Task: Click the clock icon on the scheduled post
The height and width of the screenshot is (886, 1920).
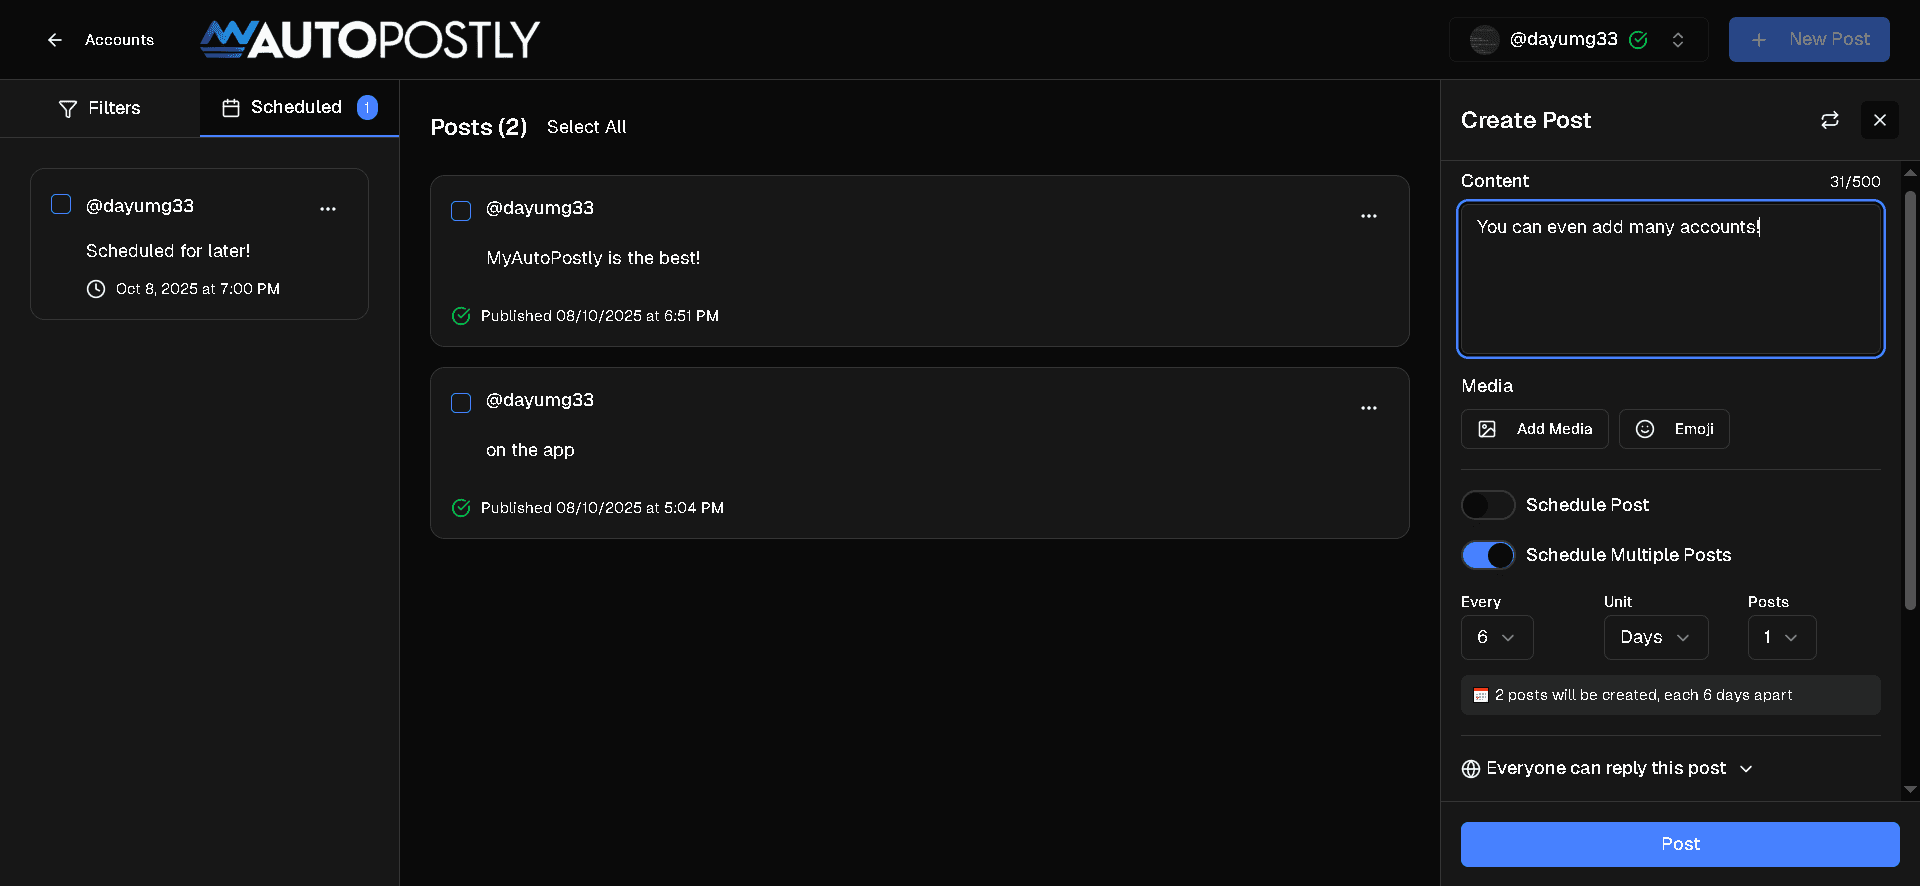Action: pyautogui.click(x=96, y=289)
